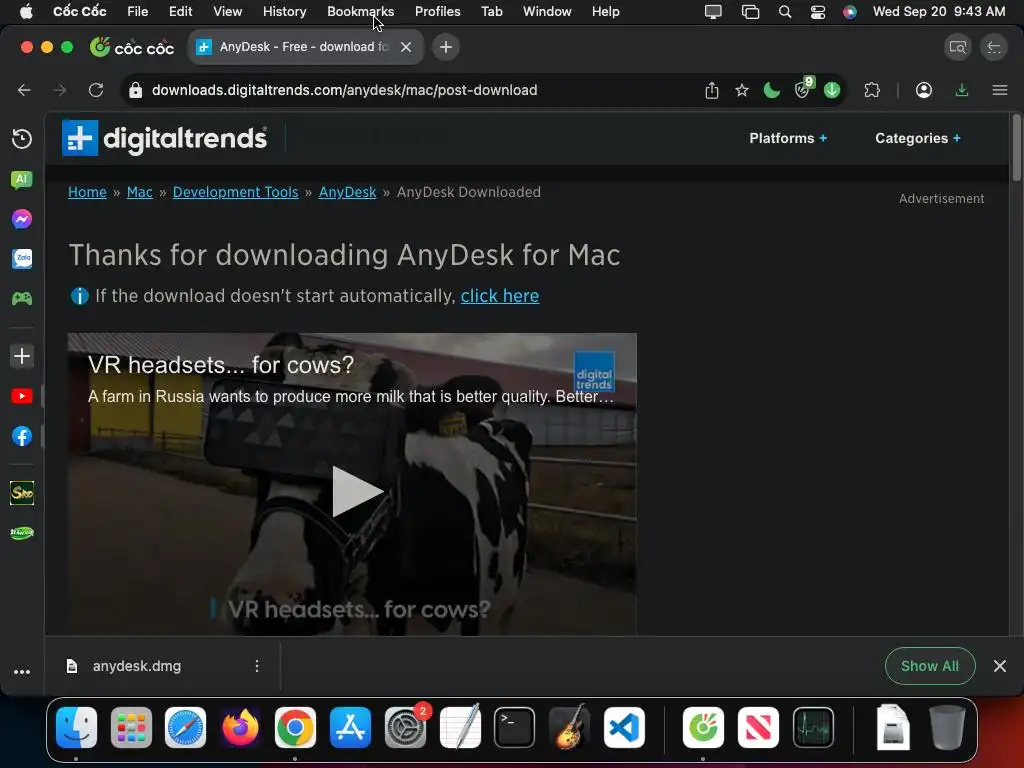1024x768 pixels.
Task: Open macOS Spotlight search icon
Action: (x=785, y=12)
